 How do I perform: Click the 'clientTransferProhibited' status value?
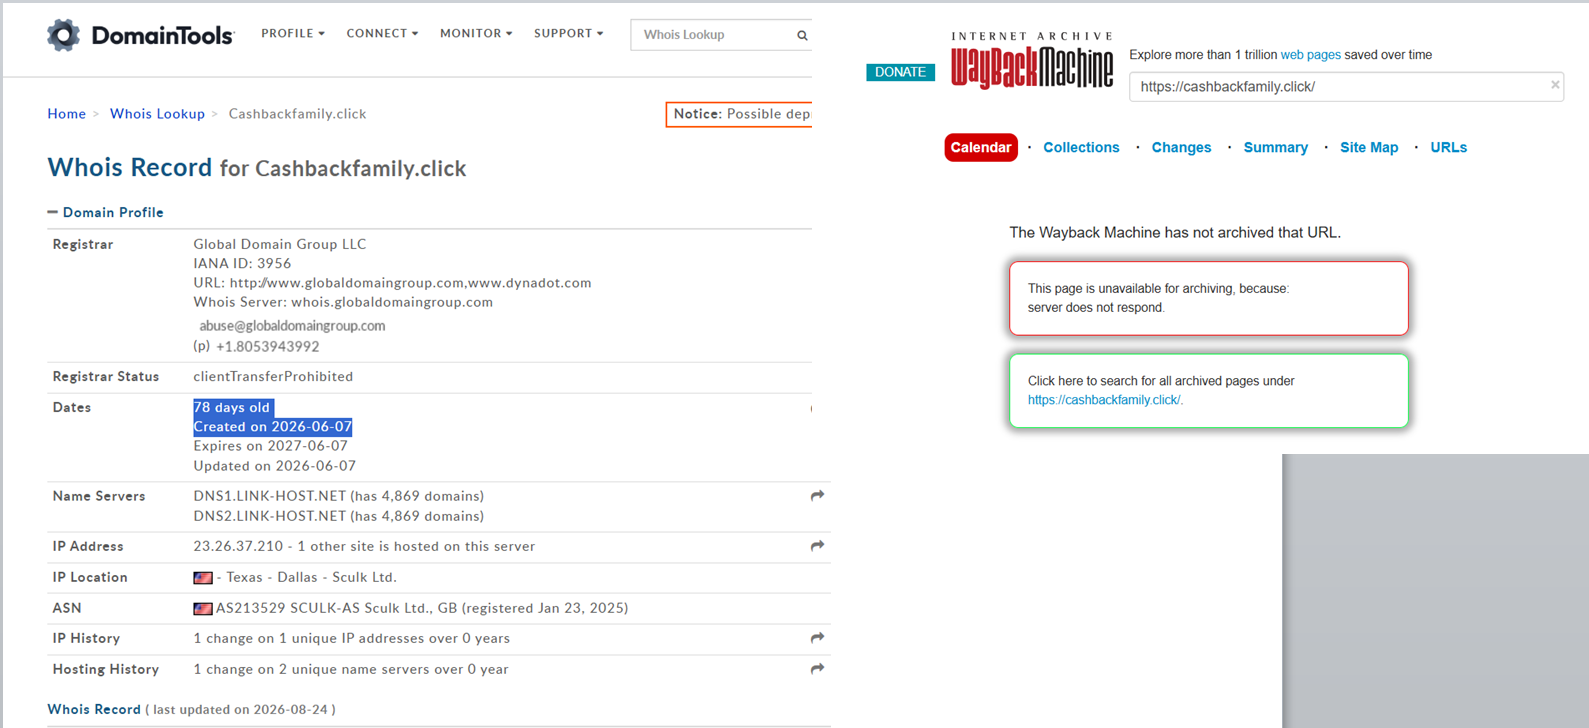pos(273,377)
